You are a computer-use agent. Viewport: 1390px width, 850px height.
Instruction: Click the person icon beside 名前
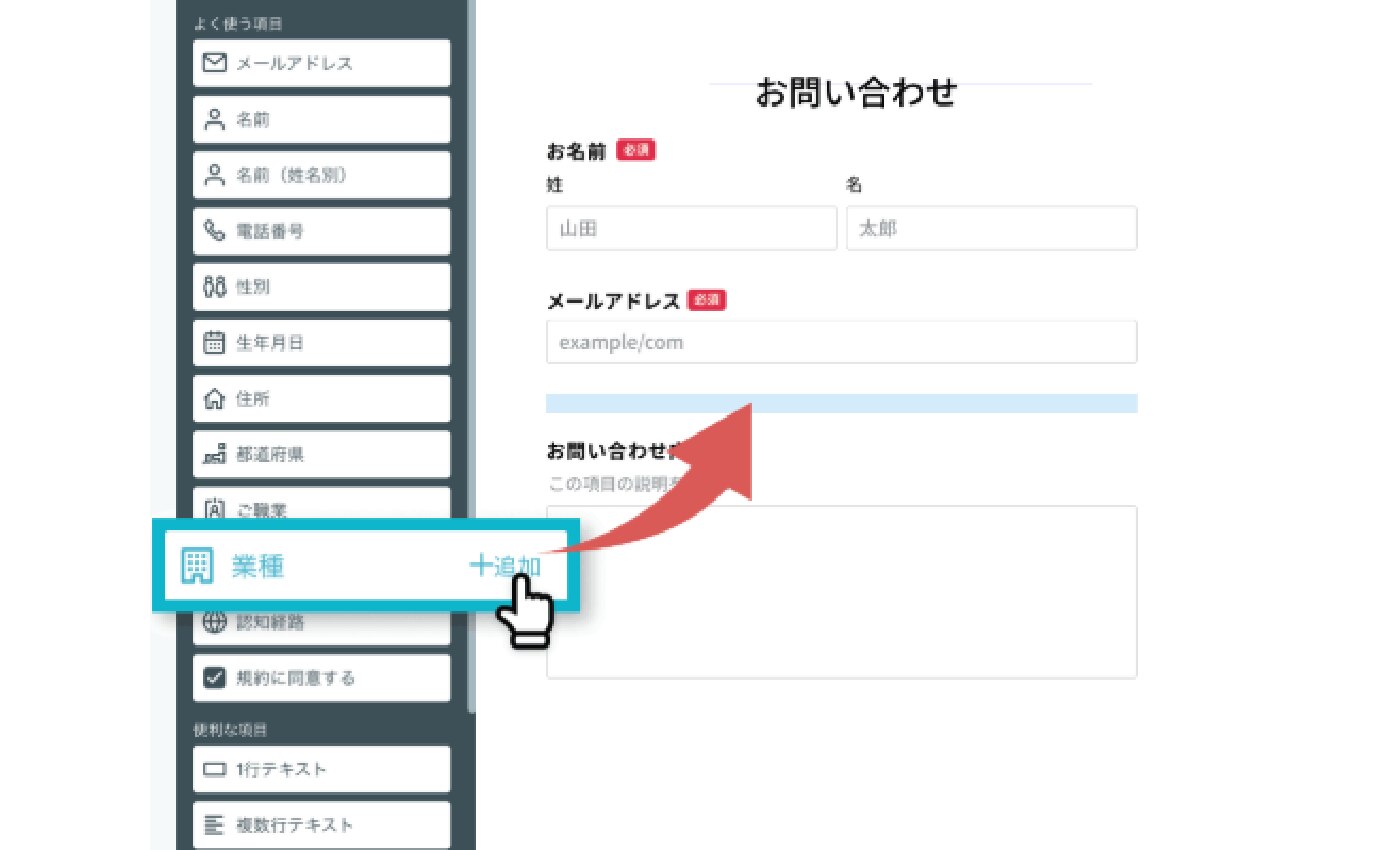(214, 120)
